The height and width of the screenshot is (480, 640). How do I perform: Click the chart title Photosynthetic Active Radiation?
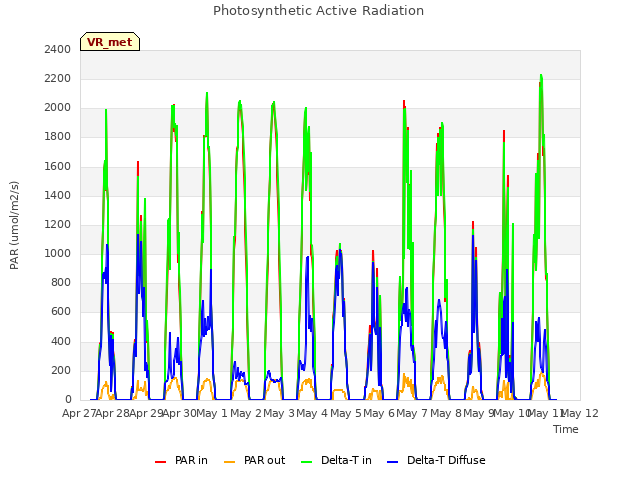click(x=318, y=11)
